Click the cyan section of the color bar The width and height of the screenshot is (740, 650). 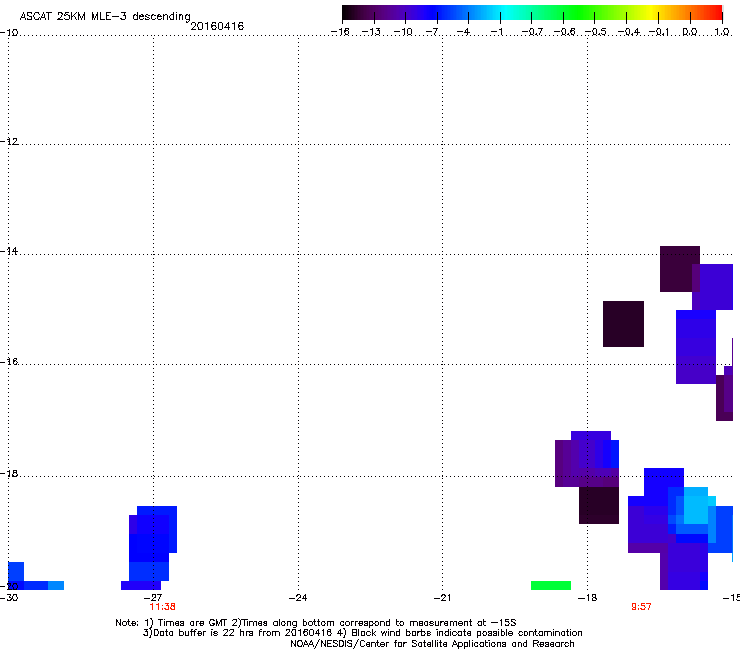(507, 13)
